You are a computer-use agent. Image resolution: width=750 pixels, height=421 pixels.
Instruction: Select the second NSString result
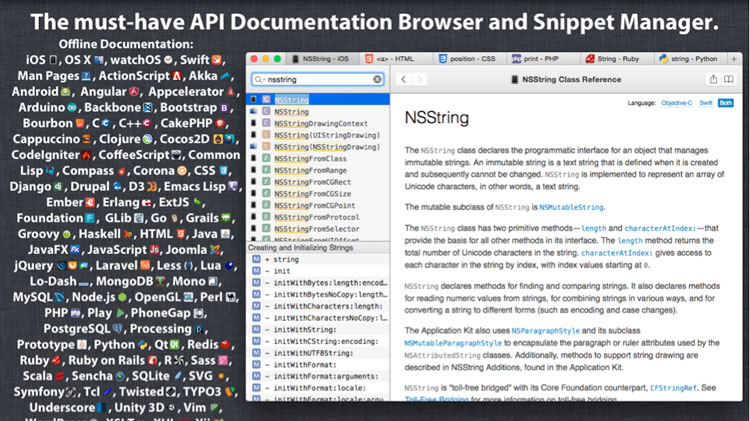(x=318, y=111)
